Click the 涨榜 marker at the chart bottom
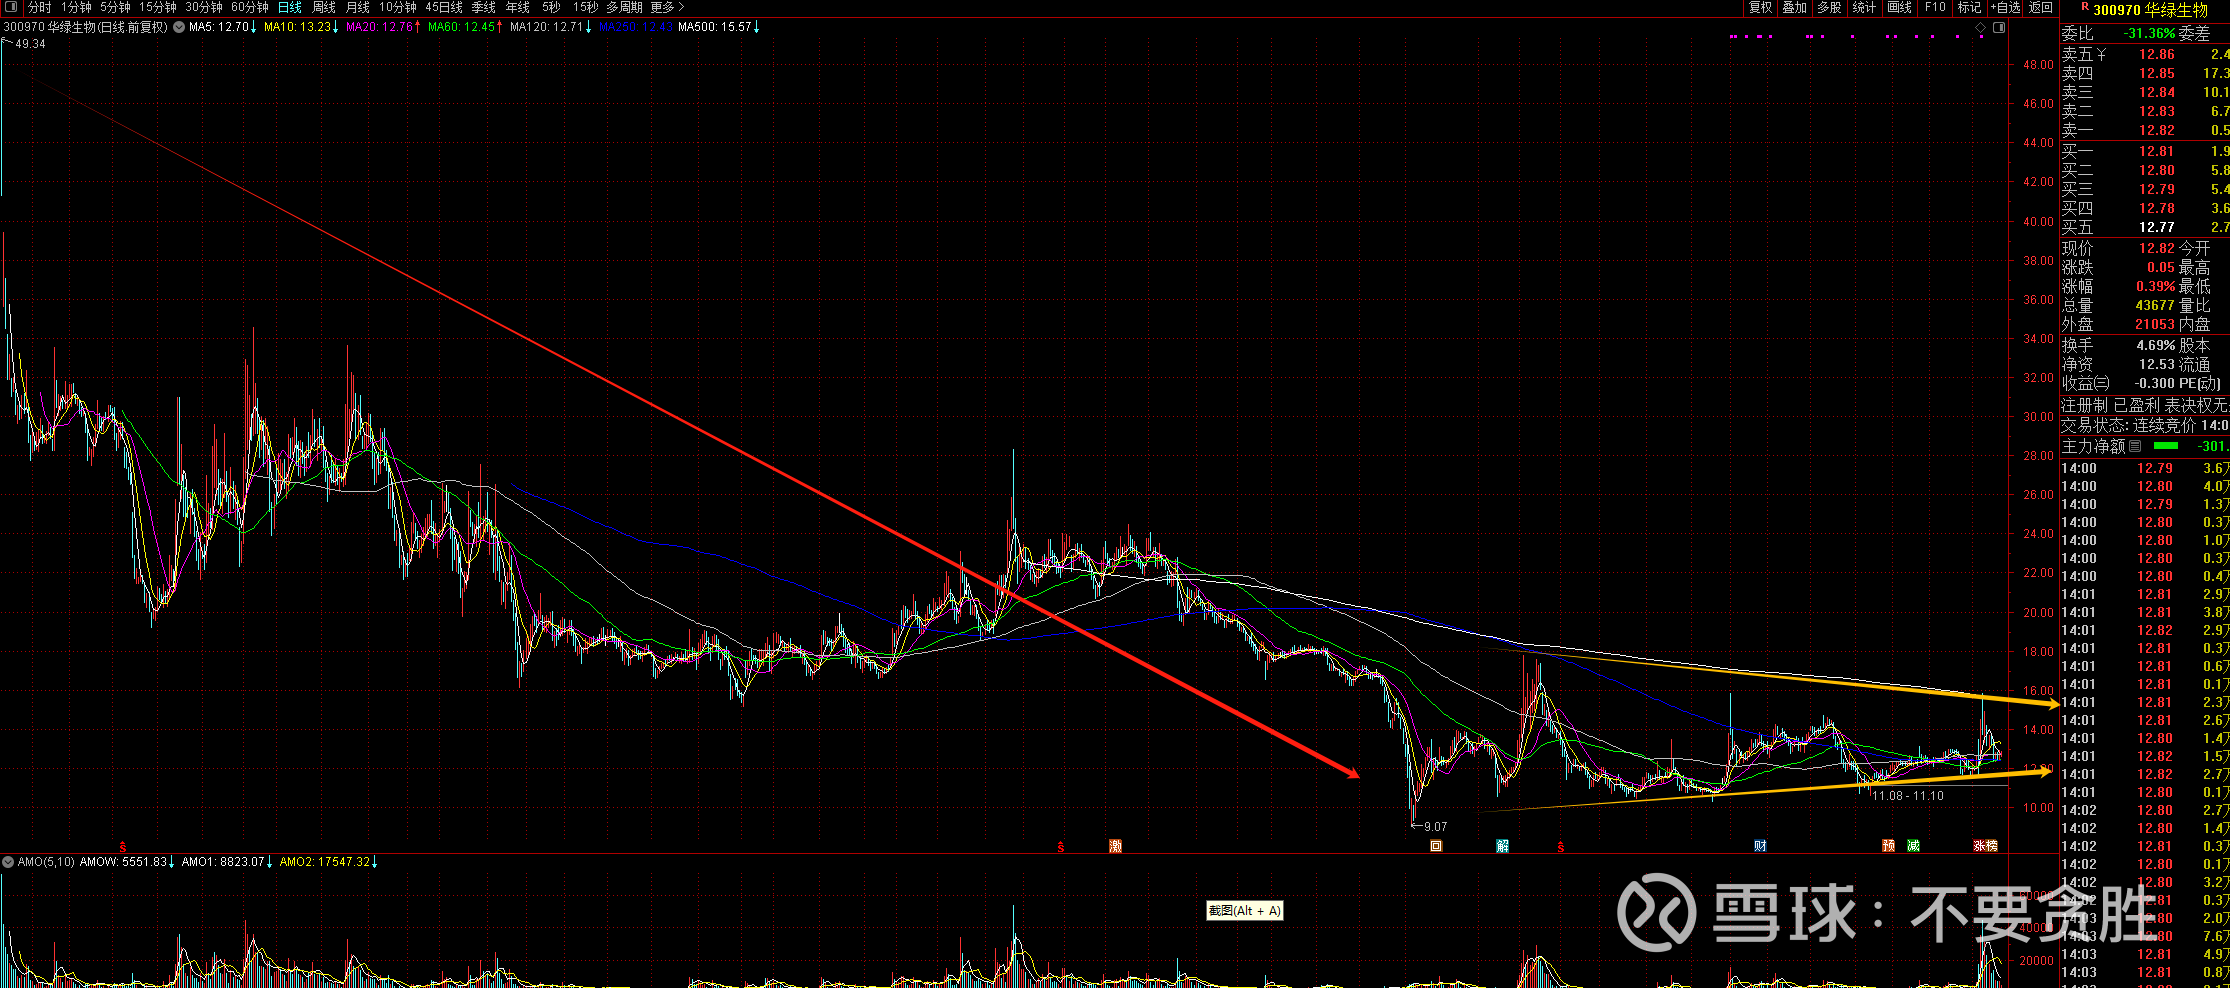 [1985, 846]
